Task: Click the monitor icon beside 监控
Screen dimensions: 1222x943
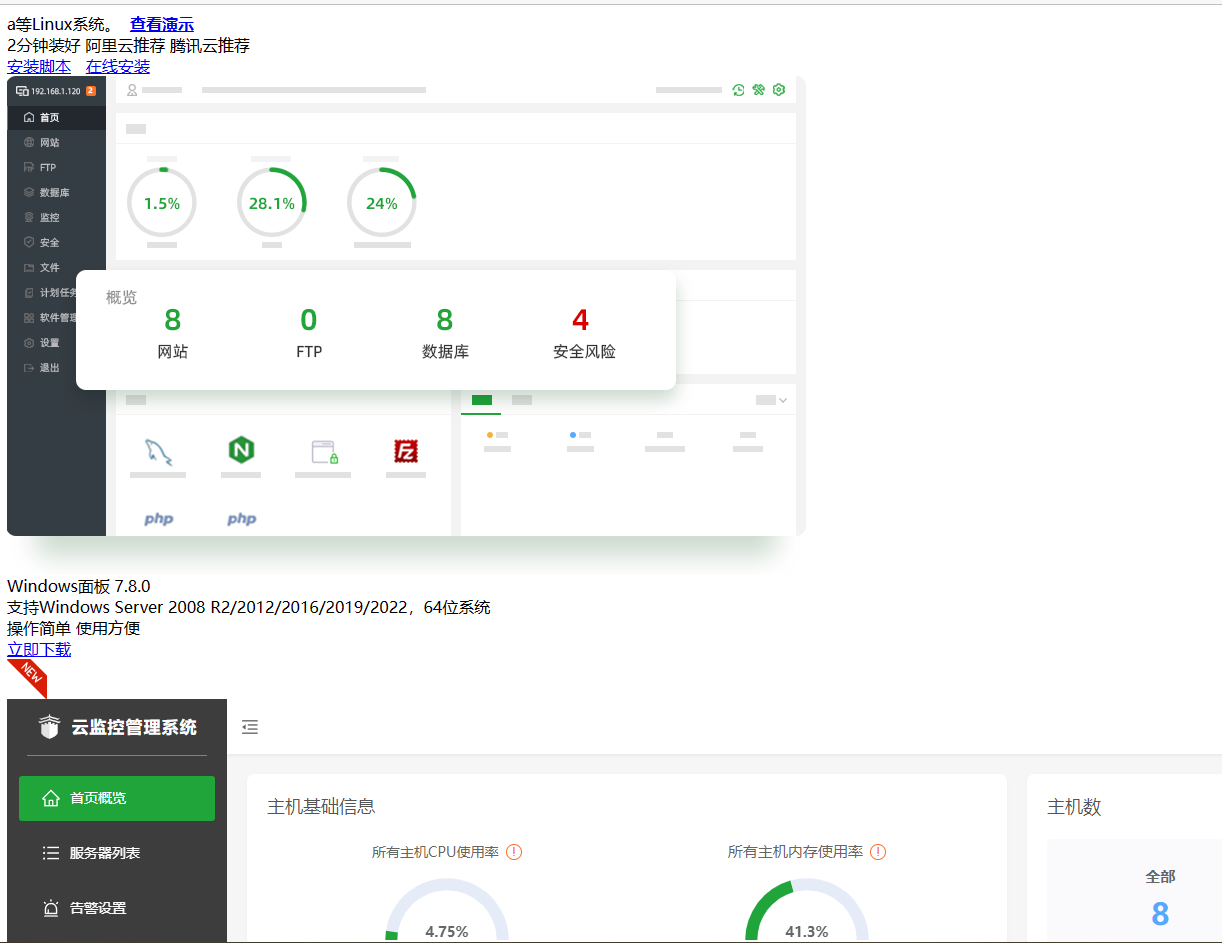Action: tap(29, 217)
